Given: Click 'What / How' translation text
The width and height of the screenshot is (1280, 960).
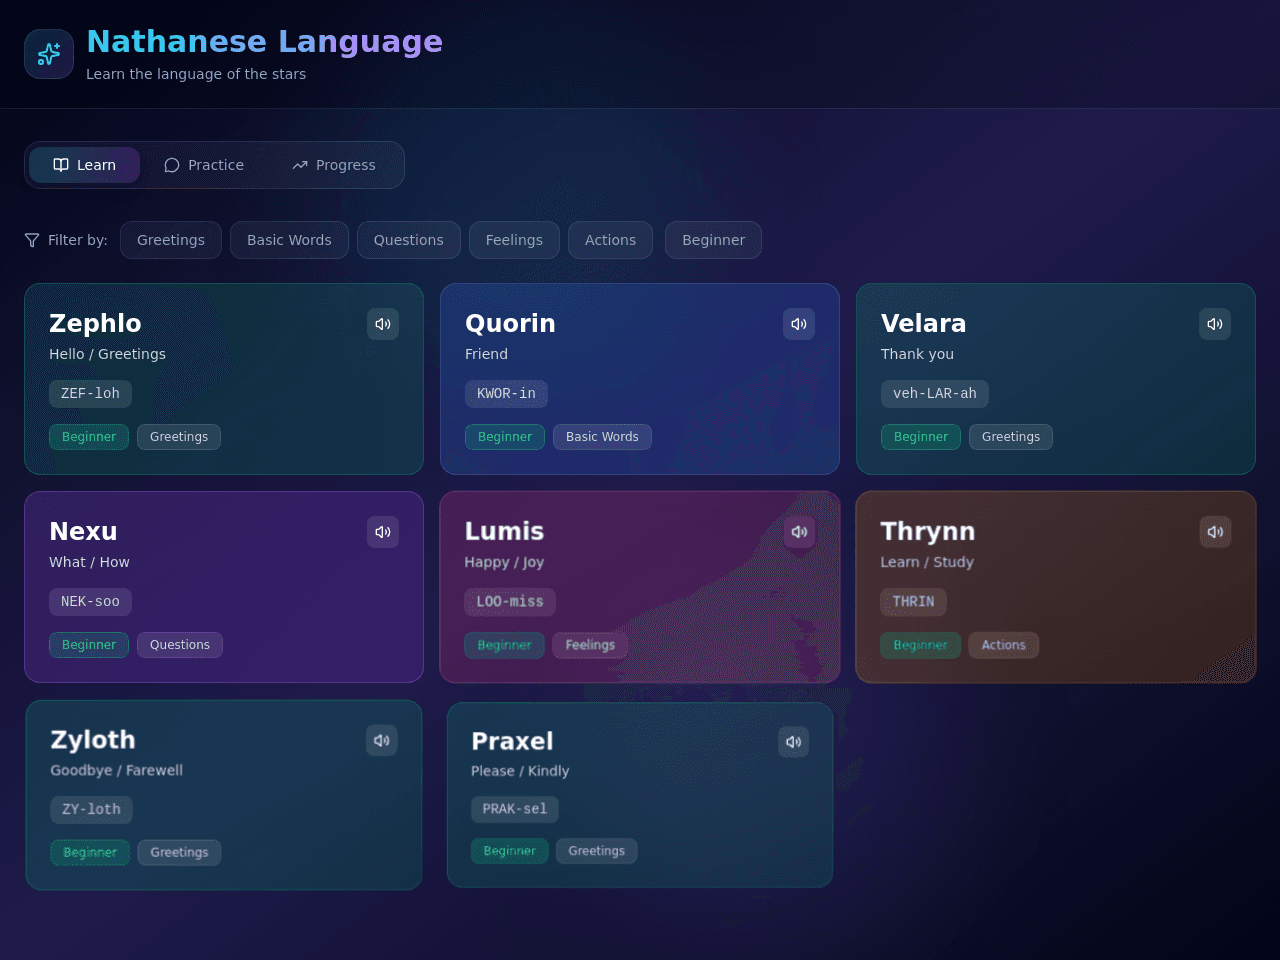Looking at the screenshot, I should (x=89, y=562).
